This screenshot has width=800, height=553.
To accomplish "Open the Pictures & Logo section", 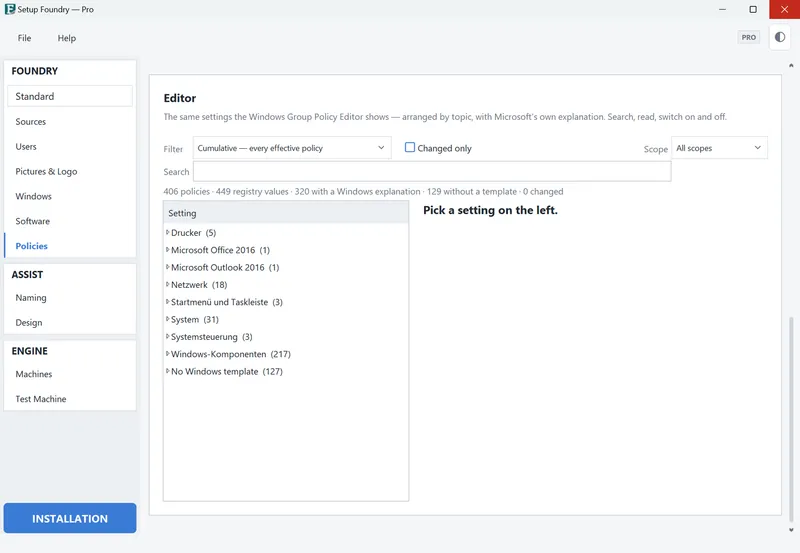I will (x=70, y=171).
